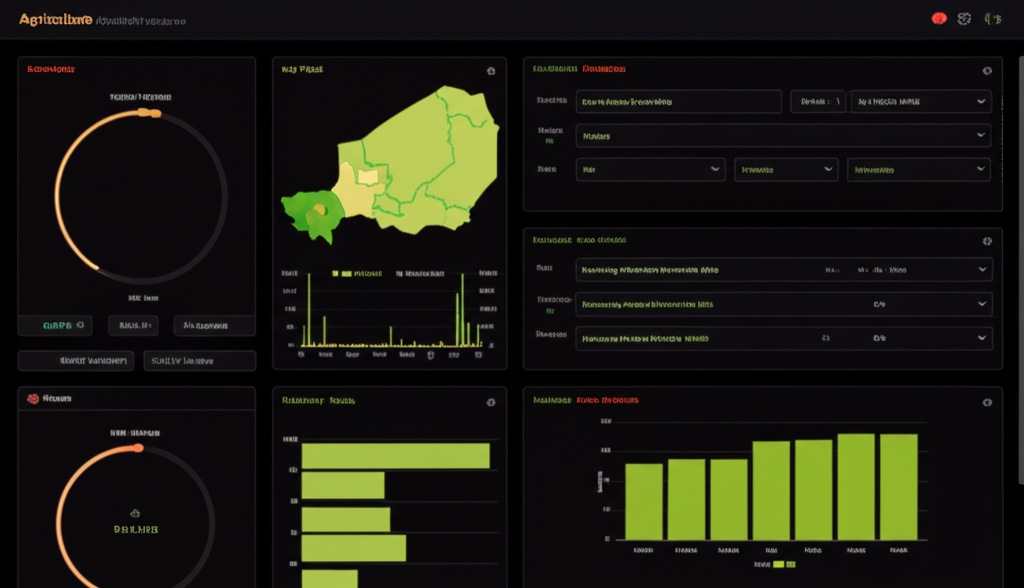The width and height of the screenshot is (1024, 588).
Task: Open the wide dropdown in the second form row
Action: pos(781,135)
